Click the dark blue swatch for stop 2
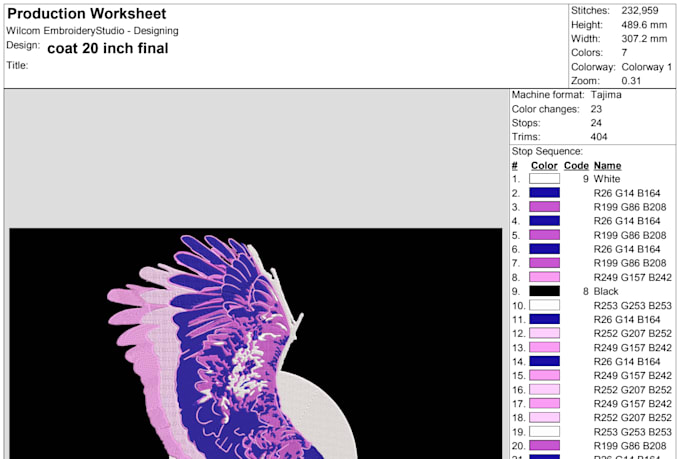This screenshot has width=680, height=459. tap(544, 193)
